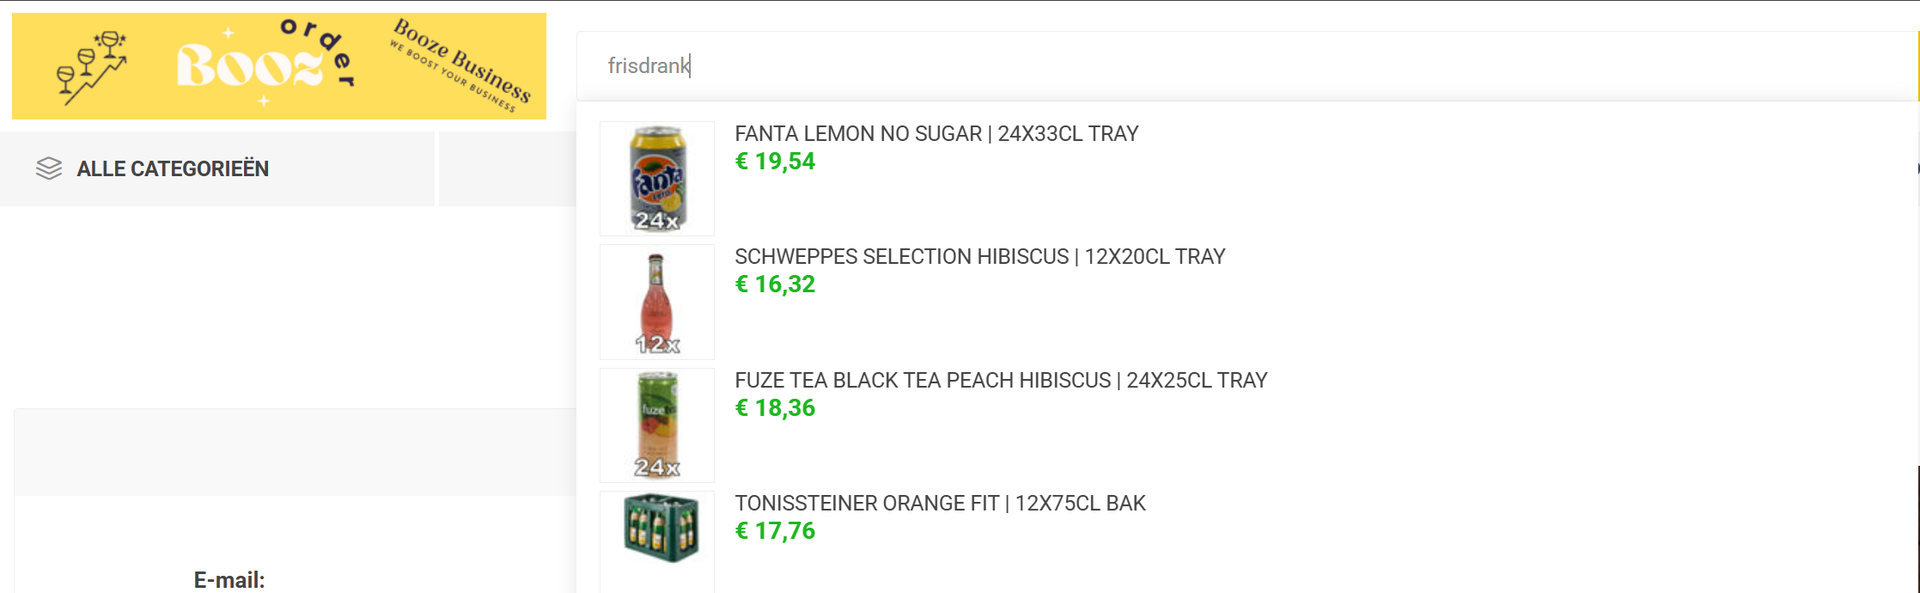The height and width of the screenshot is (593, 1920).
Task: Click the E-mail label in the form
Action: pyautogui.click(x=229, y=580)
